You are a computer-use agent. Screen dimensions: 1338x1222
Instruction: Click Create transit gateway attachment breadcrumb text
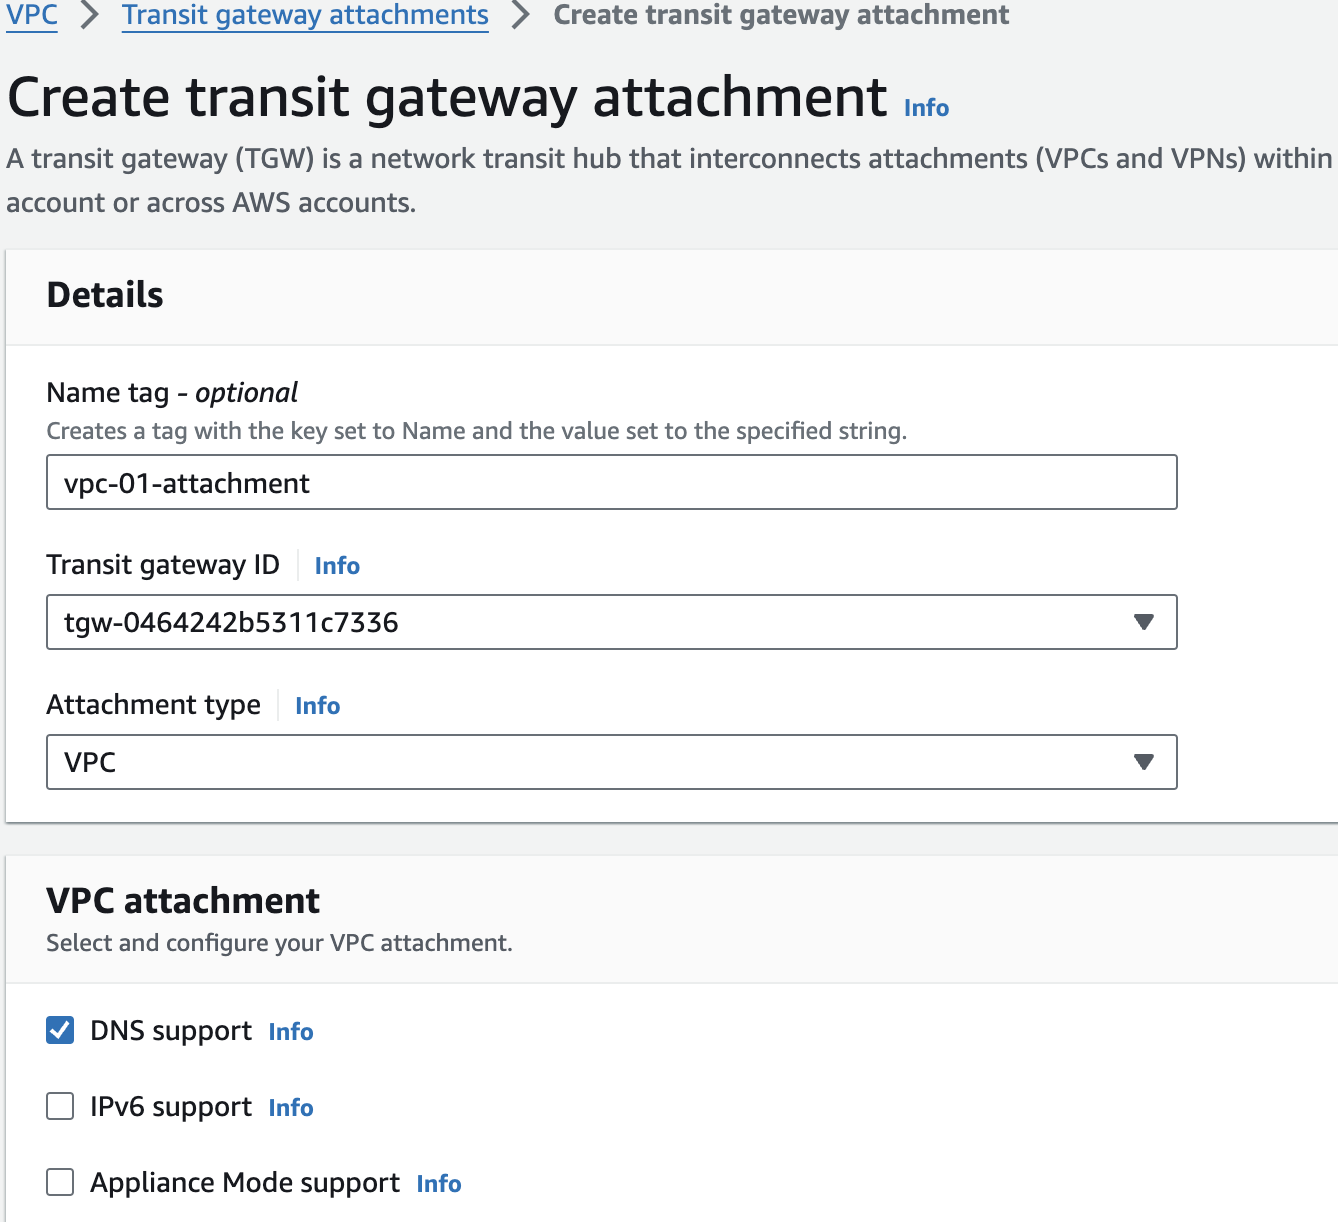[x=781, y=15]
